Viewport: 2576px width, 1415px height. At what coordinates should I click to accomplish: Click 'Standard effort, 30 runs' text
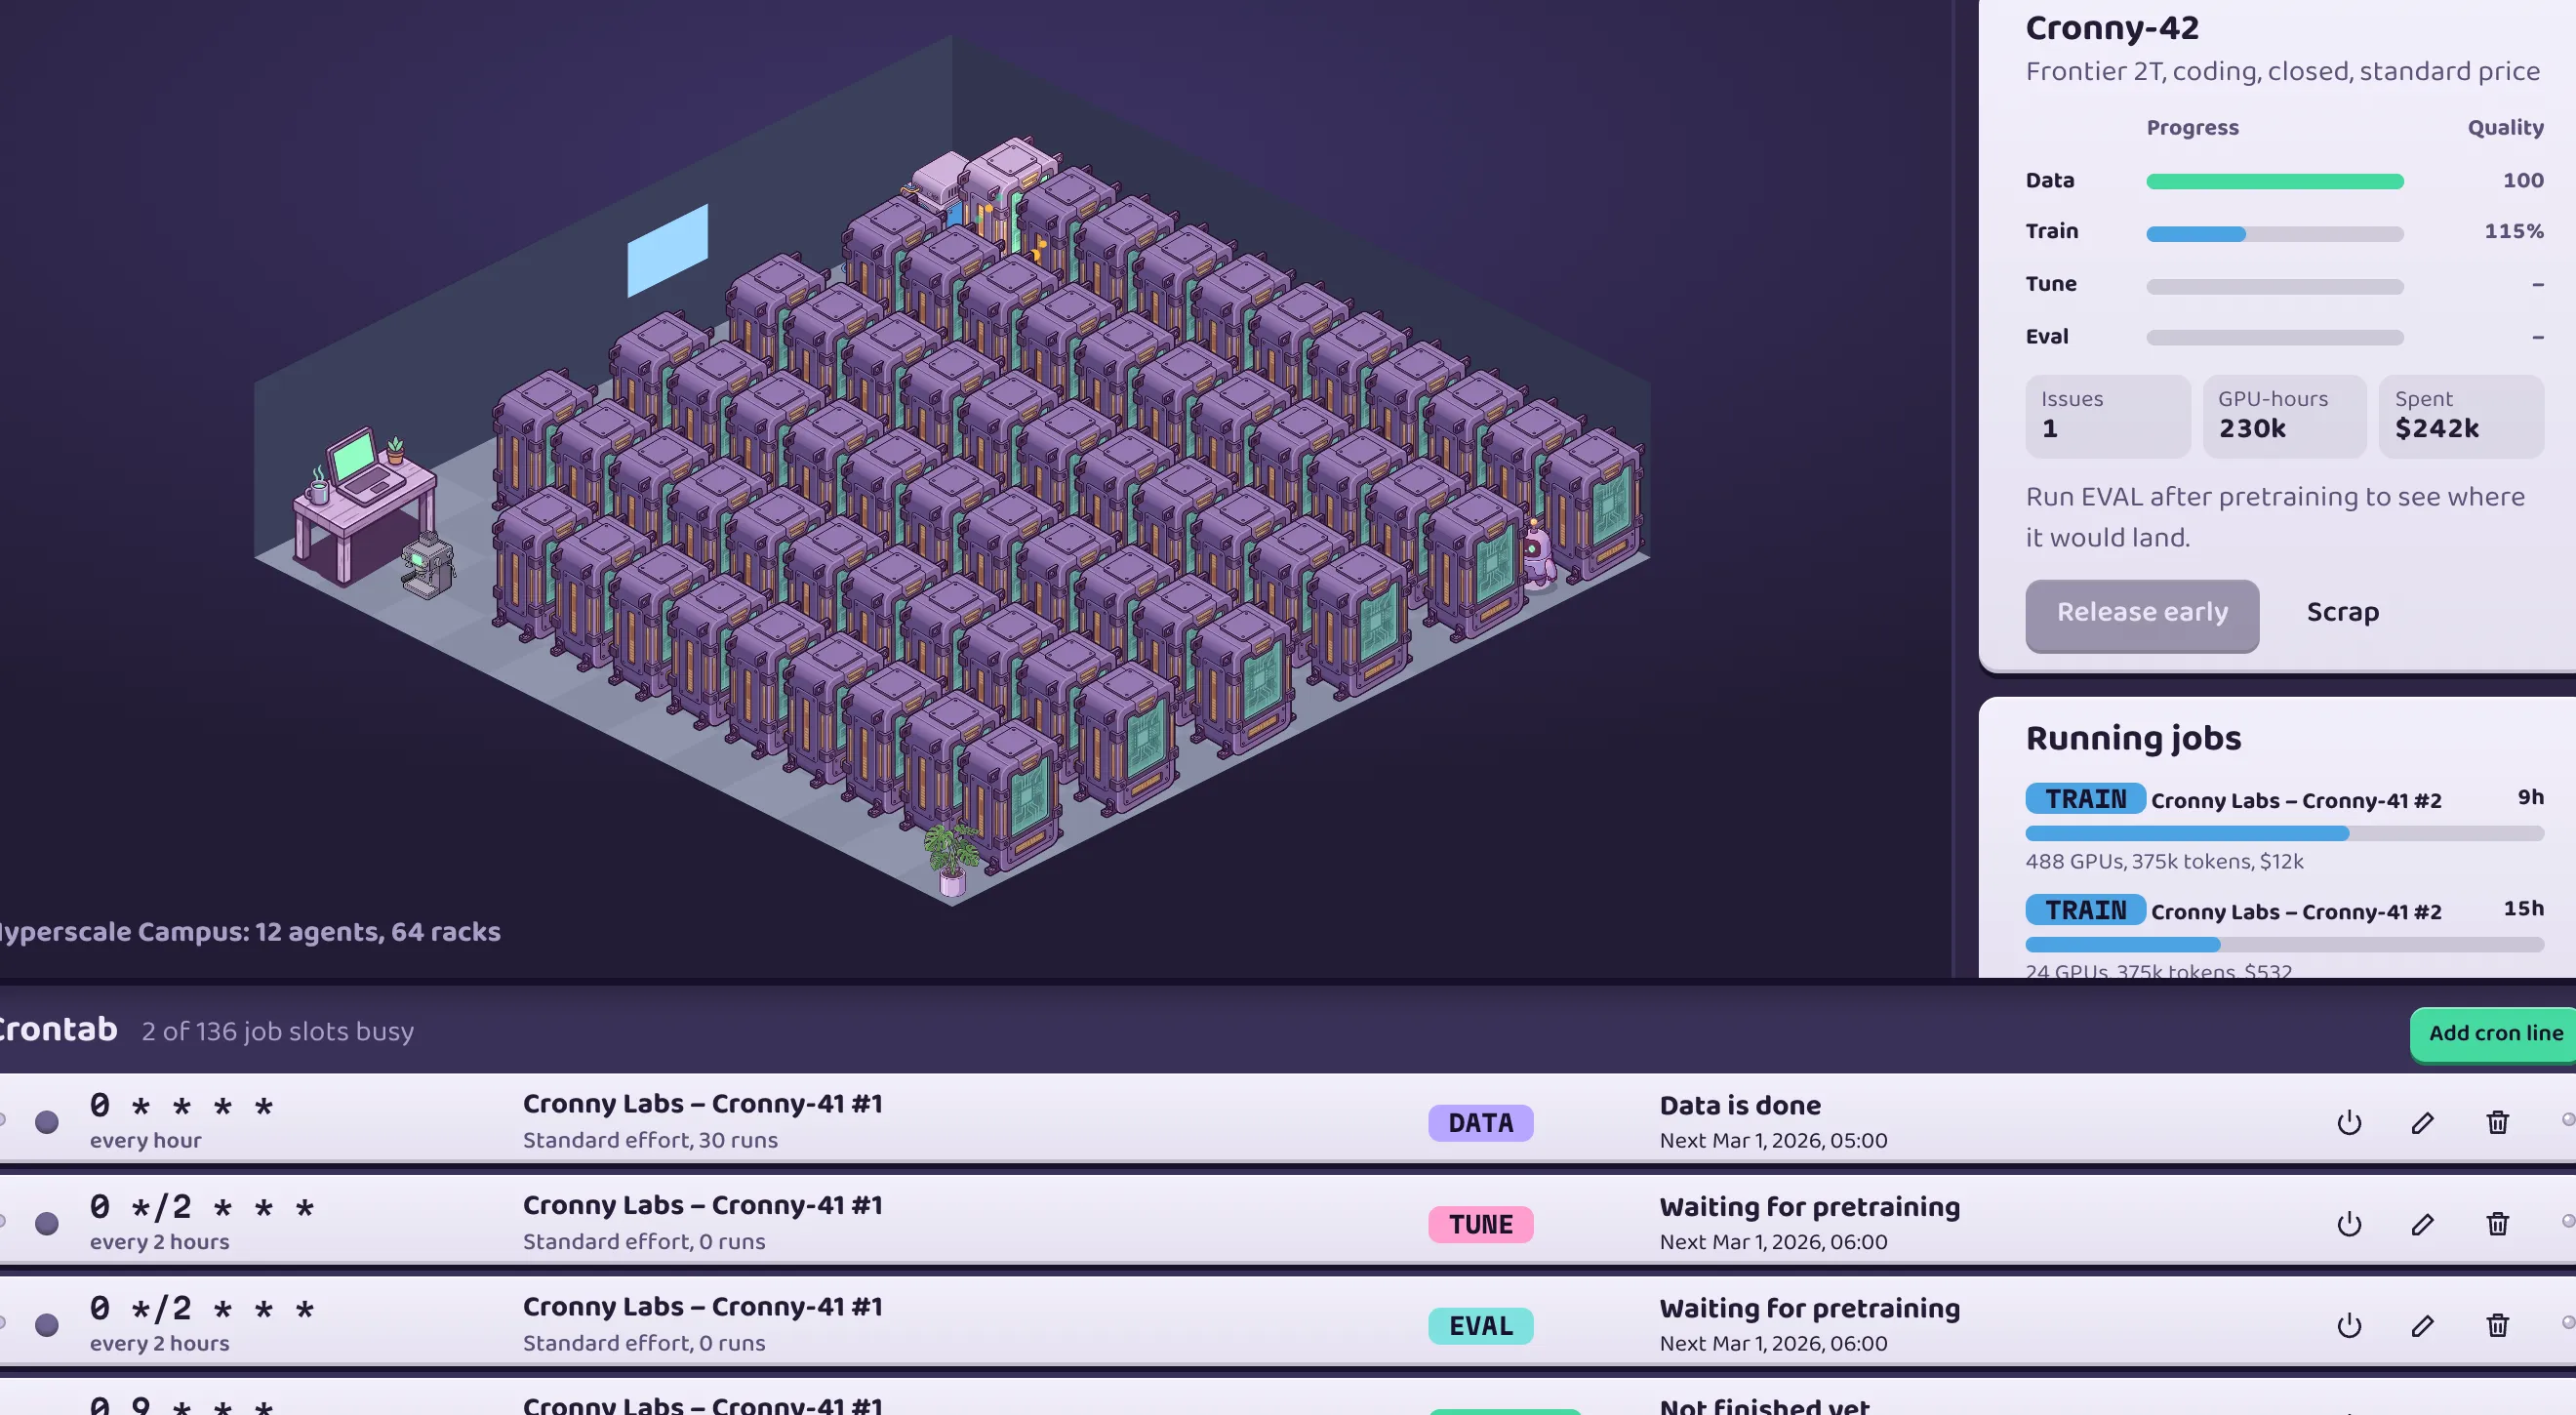click(x=650, y=1140)
